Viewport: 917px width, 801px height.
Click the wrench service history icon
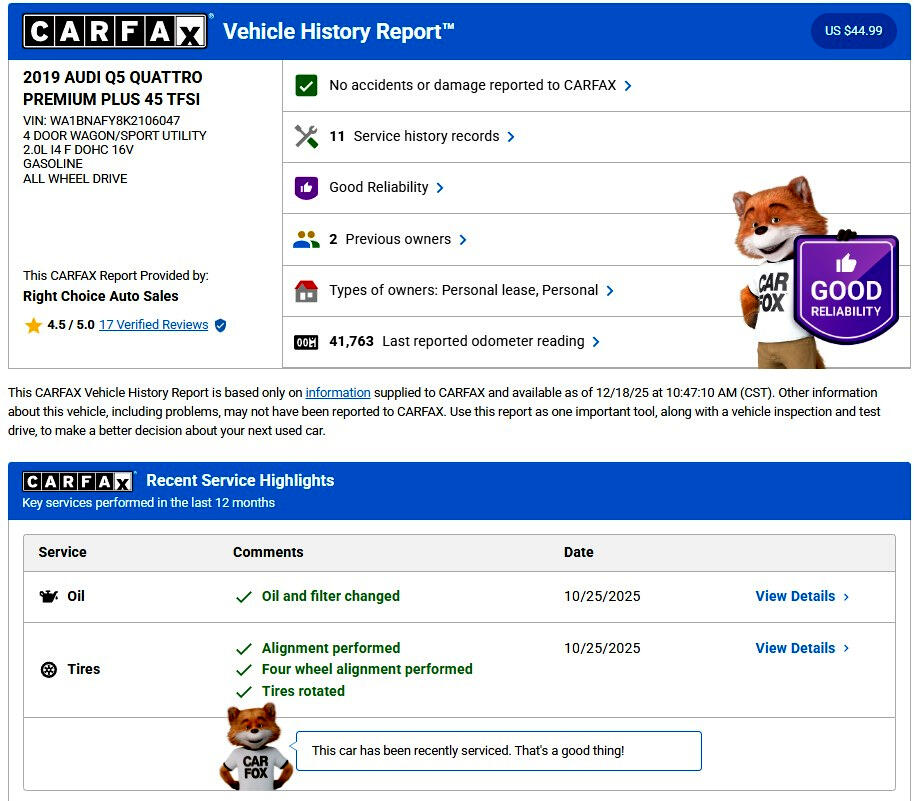click(306, 137)
